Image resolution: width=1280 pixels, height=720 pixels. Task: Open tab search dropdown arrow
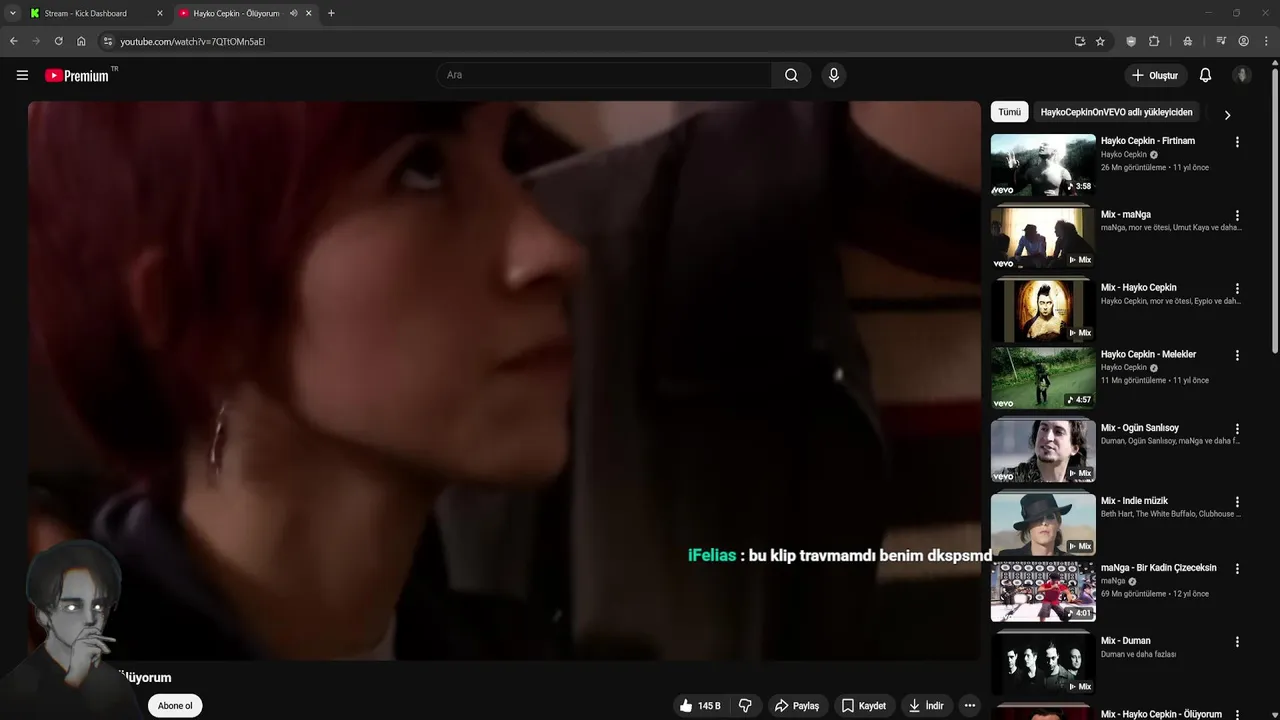[x=13, y=13]
